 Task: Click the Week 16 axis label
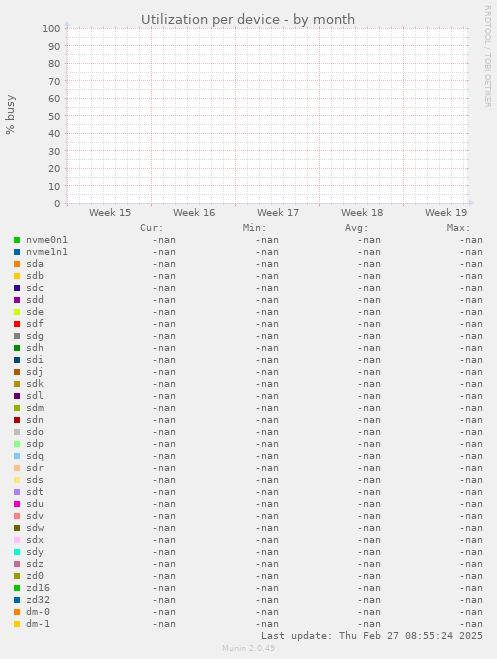[x=194, y=213]
